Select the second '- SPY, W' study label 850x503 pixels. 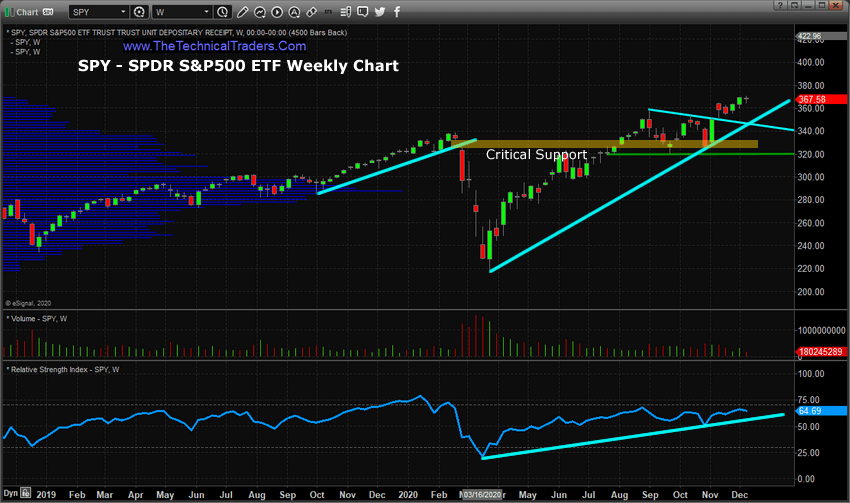pyautogui.click(x=25, y=52)
